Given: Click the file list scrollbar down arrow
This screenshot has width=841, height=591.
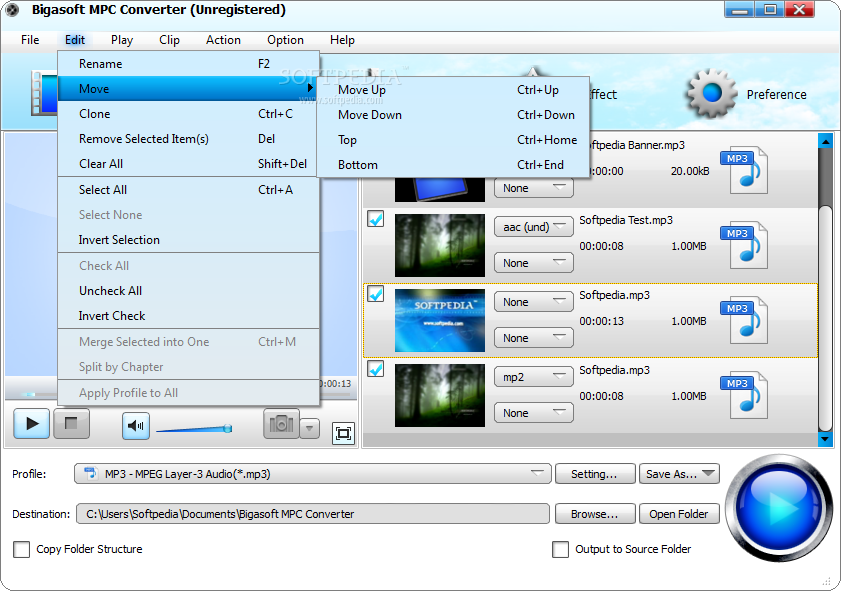Looking at the screenshot, I should coord(825,439).
